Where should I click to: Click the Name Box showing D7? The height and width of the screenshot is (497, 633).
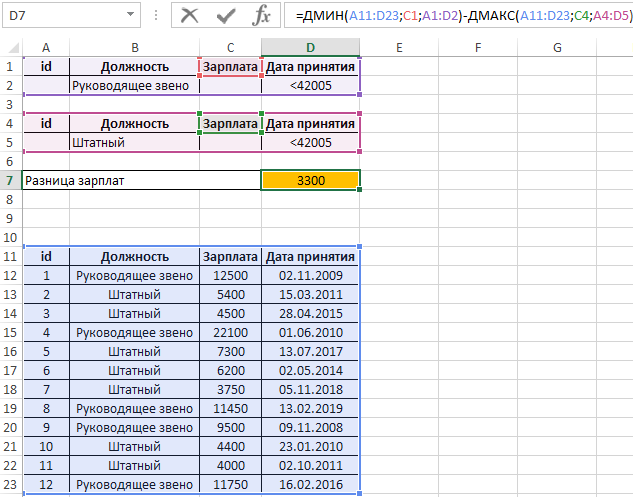tap(60, 16)
